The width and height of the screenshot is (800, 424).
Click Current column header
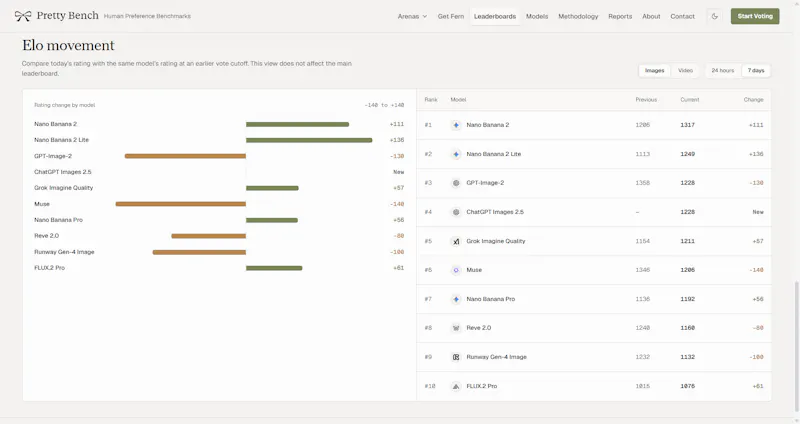690,99
